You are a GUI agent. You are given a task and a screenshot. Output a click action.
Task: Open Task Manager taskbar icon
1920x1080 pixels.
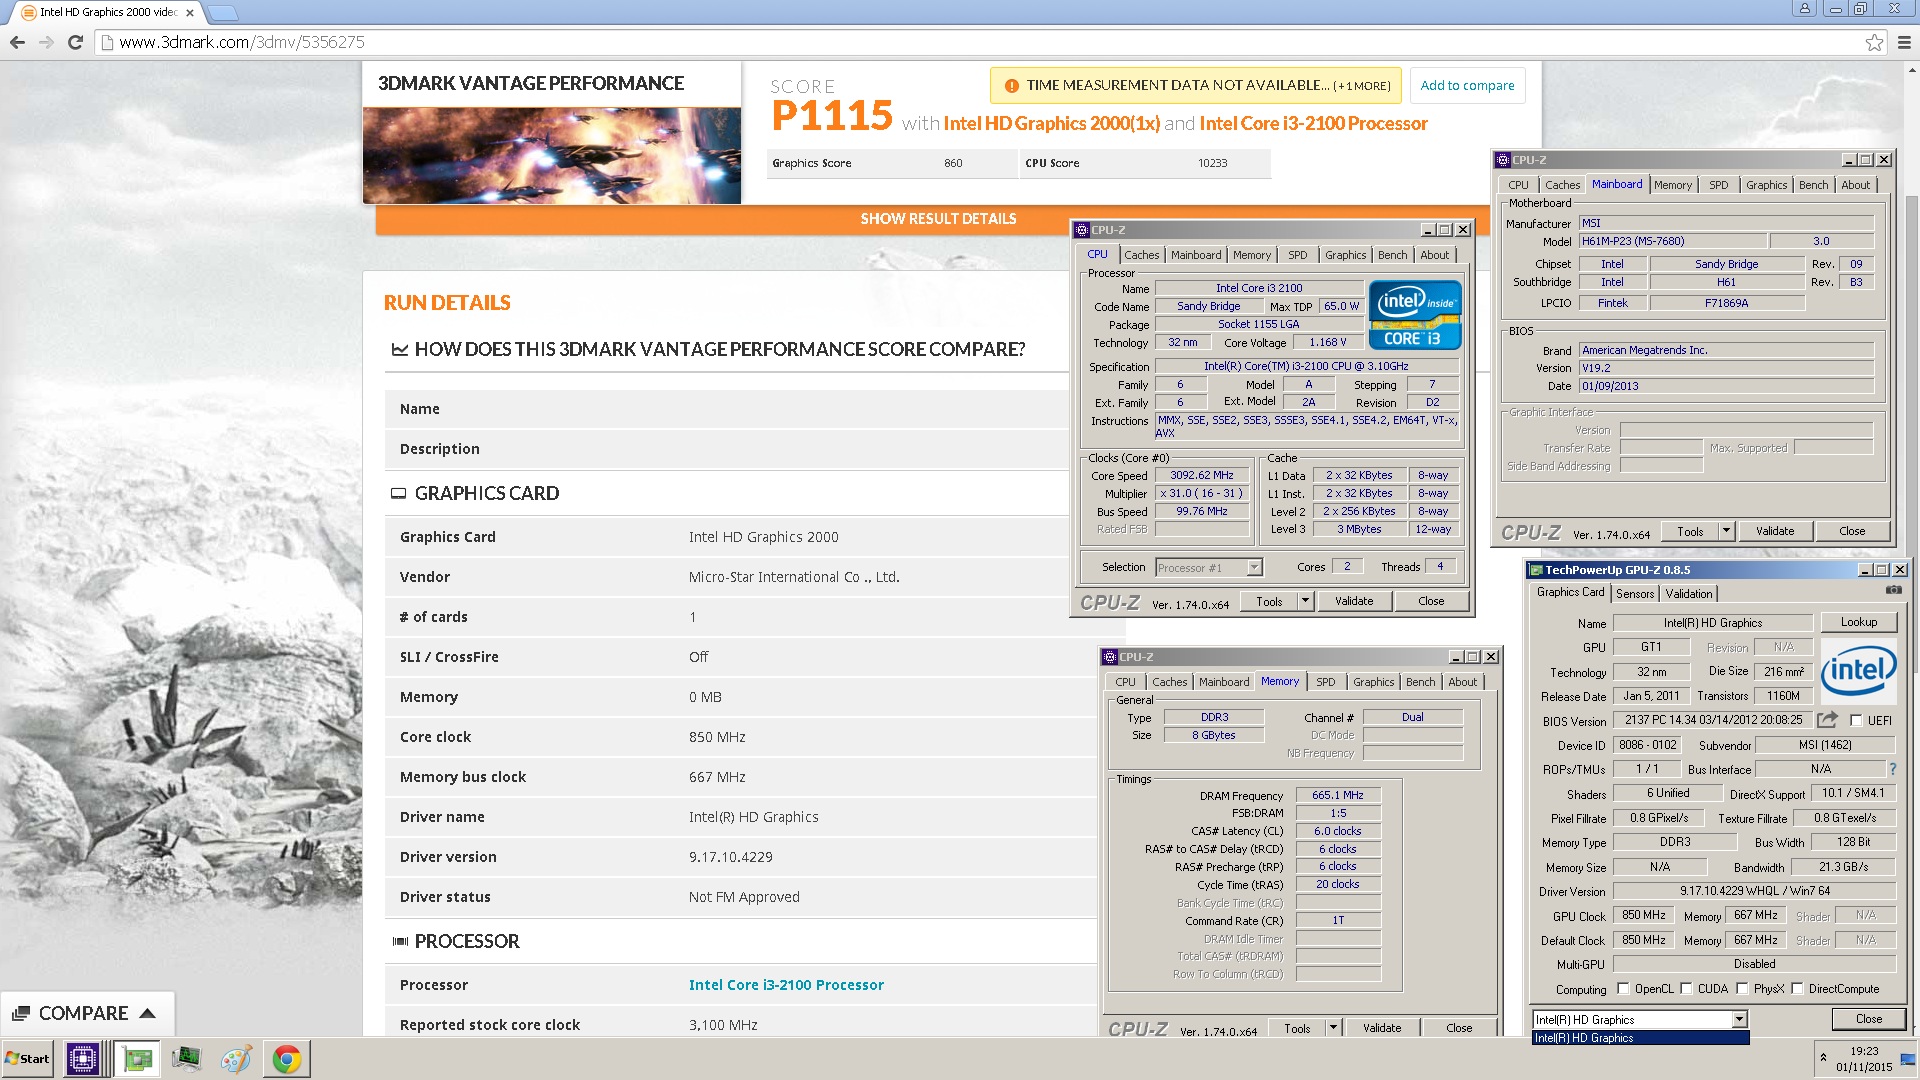(186, 1059)
